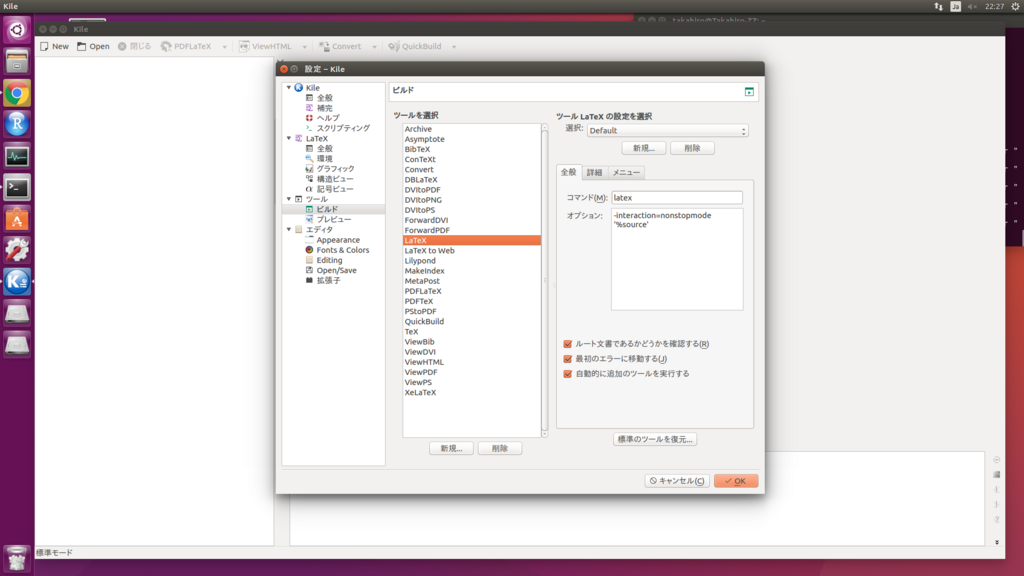Open Terminal from launcher
This screenshot has width=1024, height=576.
(16, 187)
